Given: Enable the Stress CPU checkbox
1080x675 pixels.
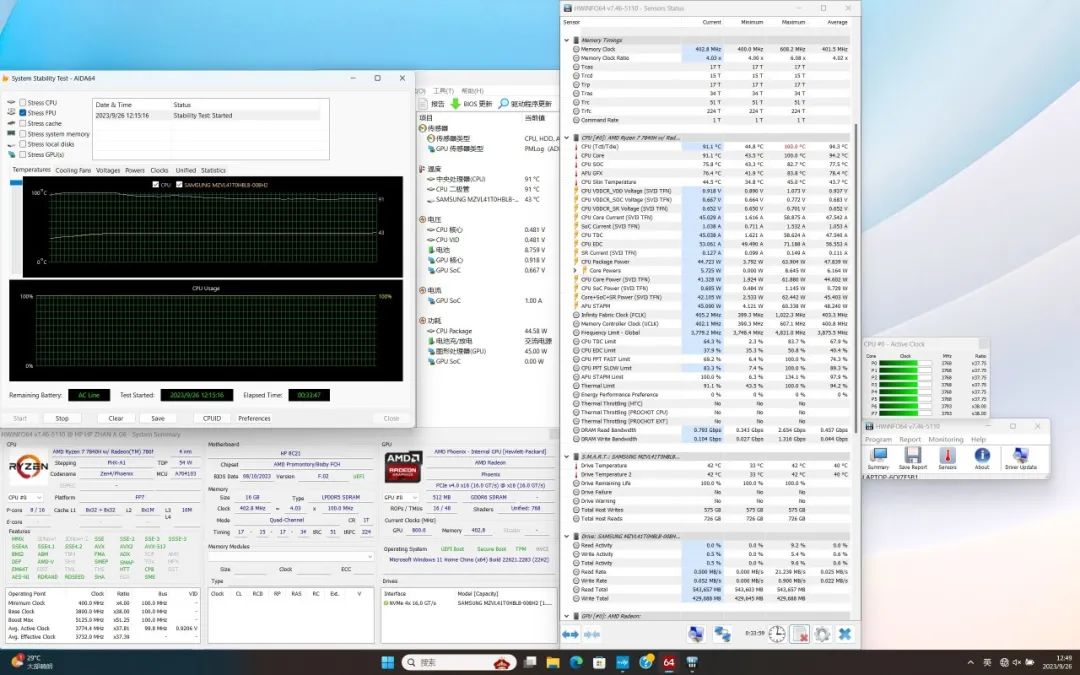Looking at the screenshot, I should [x=23, y=103].
